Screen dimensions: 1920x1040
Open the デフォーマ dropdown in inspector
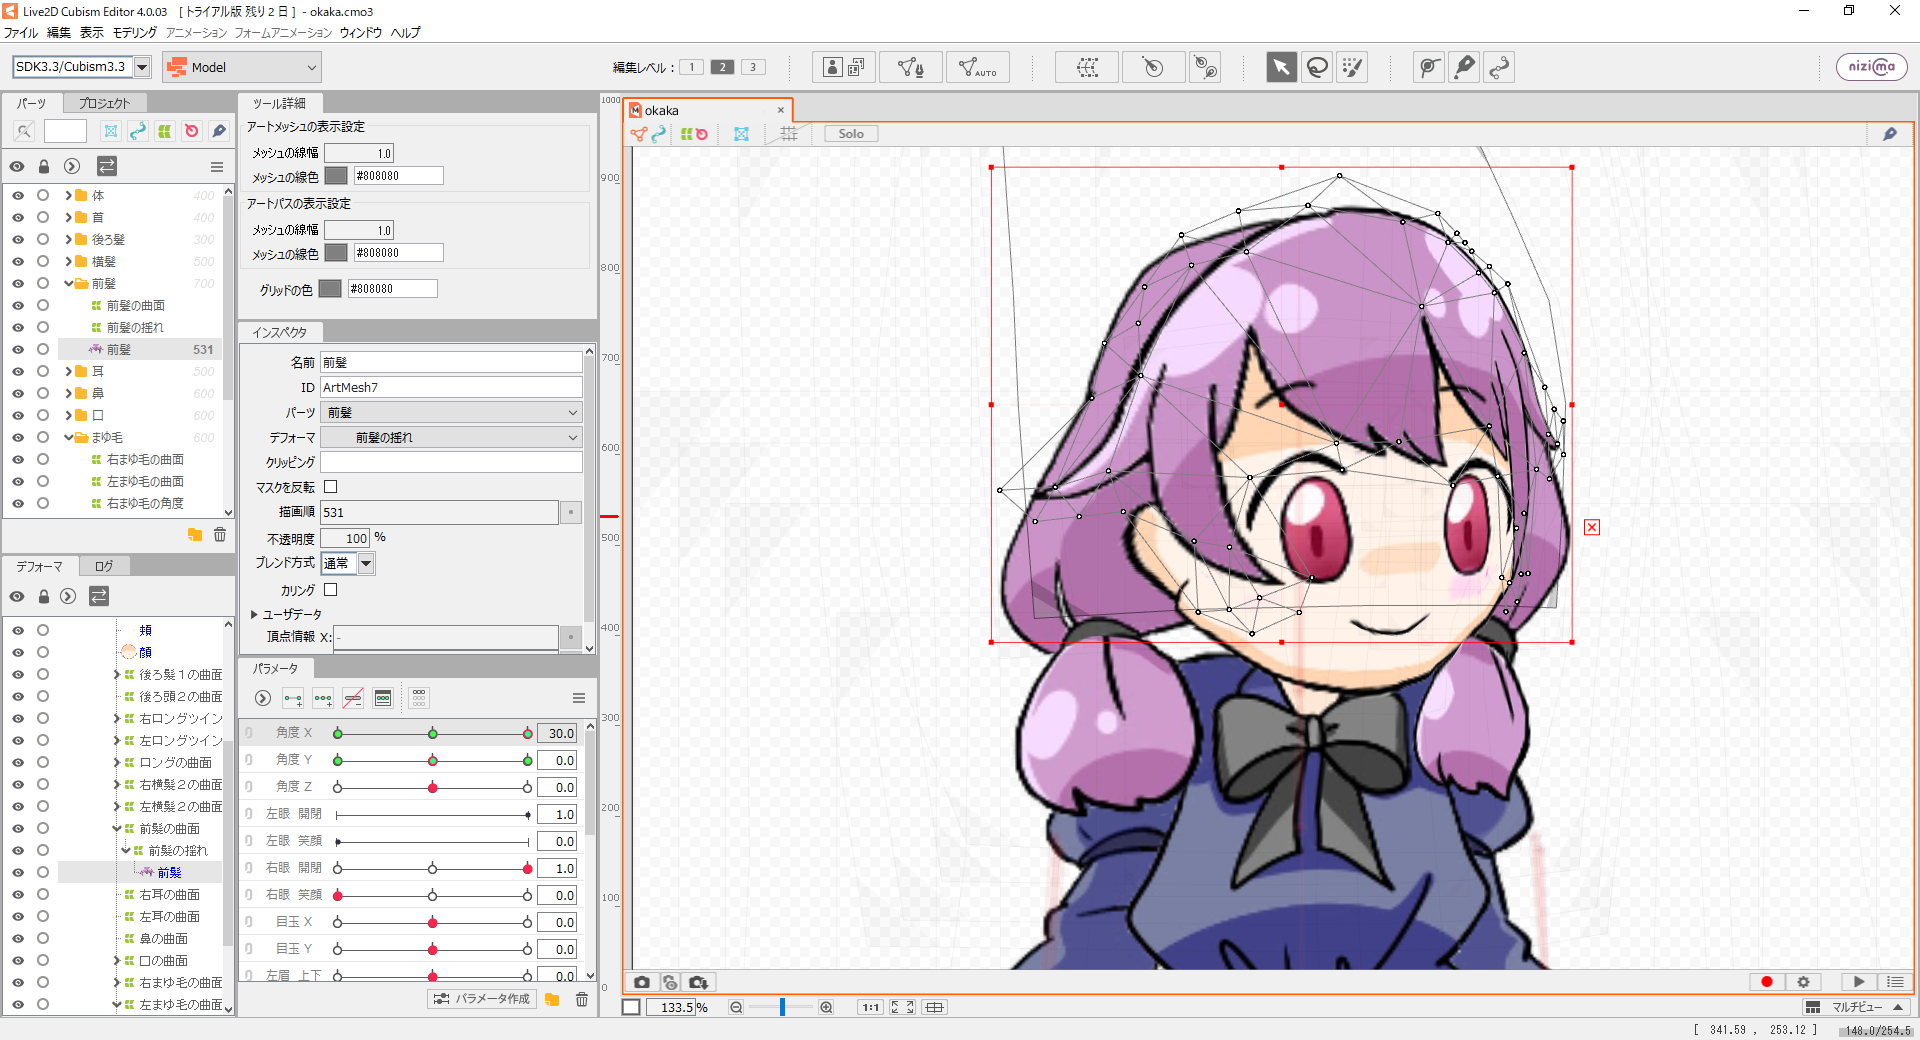451,437
